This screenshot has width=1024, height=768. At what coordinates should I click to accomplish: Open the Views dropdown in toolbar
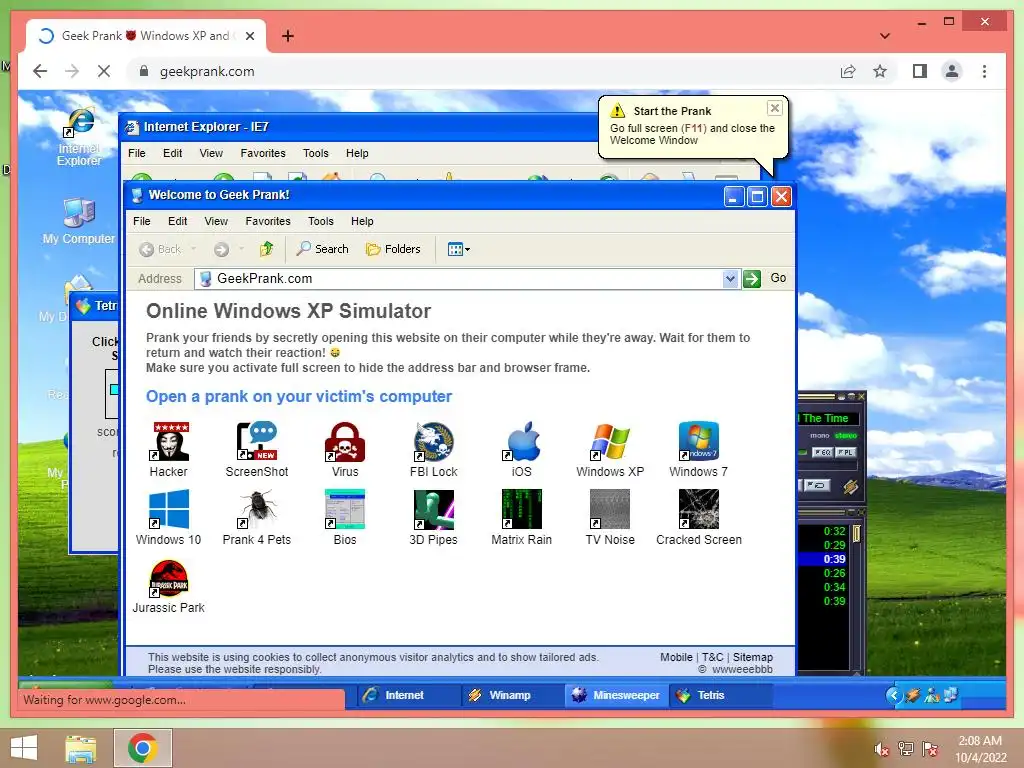(x=458, y=249)
